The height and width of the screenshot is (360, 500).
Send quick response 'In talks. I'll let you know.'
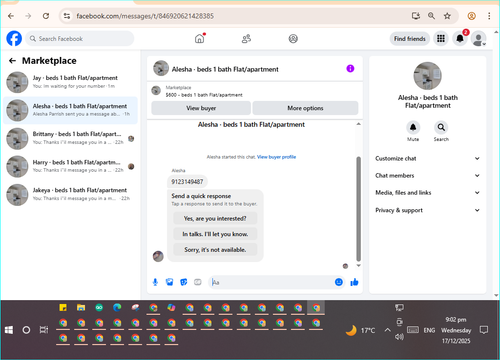(215, 234)
